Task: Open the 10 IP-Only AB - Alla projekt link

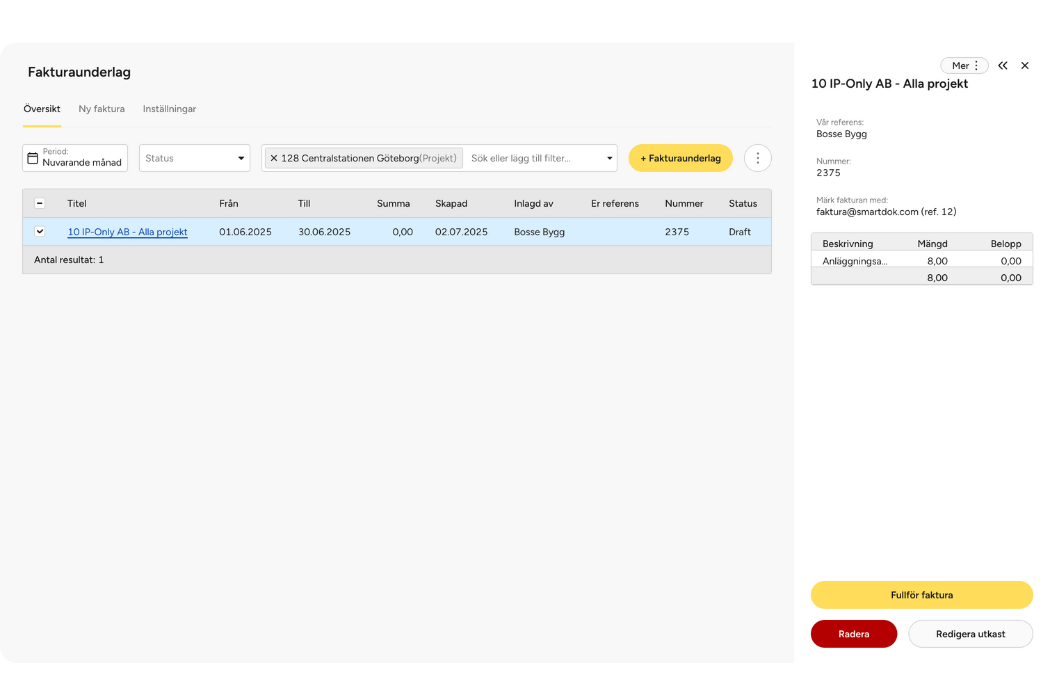Action: pyautogui.click(x=127, y=232)
